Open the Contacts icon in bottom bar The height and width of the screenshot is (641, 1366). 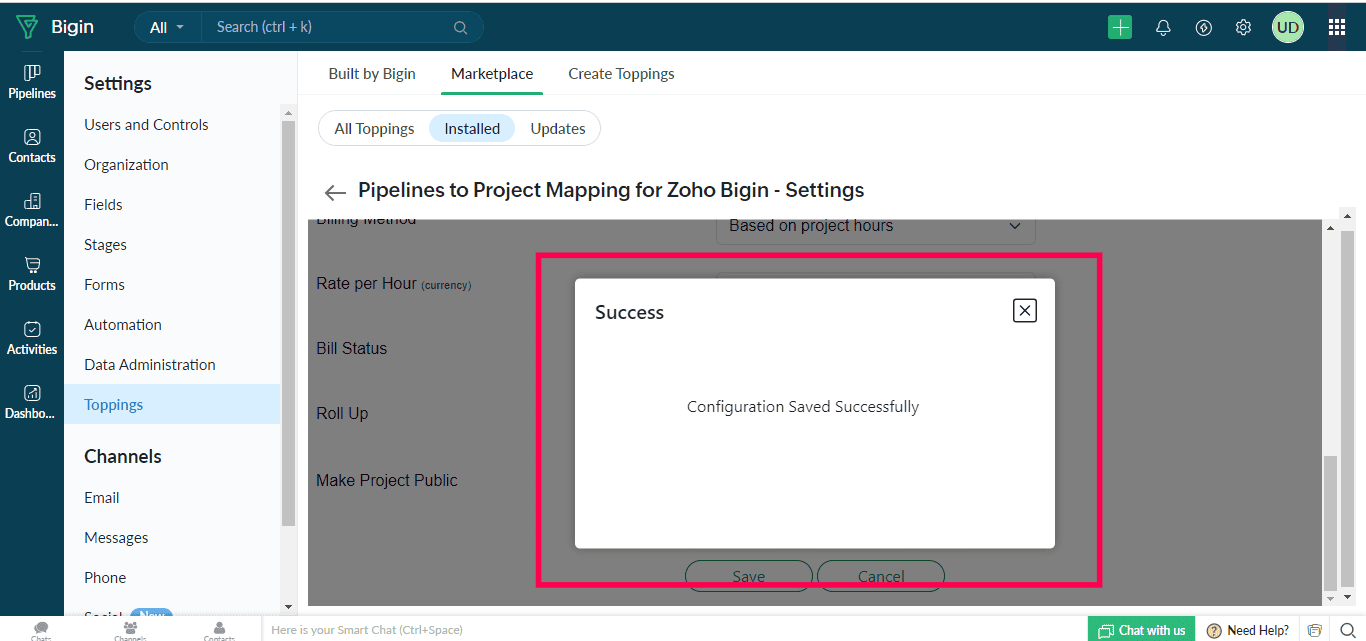pos(219,630)
